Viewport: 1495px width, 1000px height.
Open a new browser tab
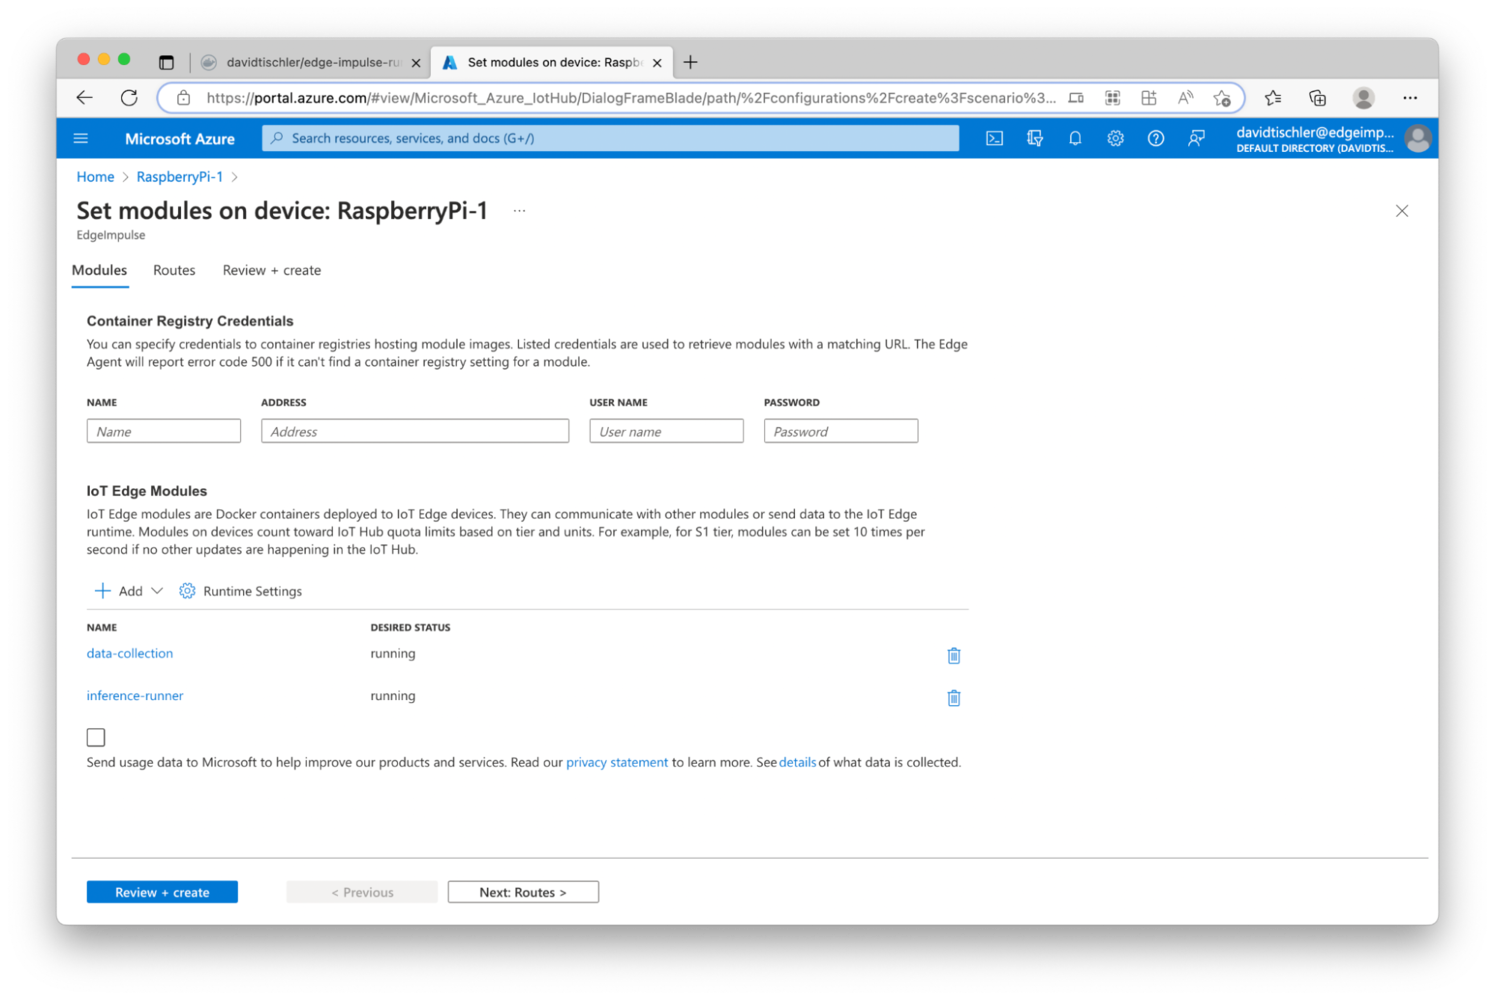coord(690,62)
